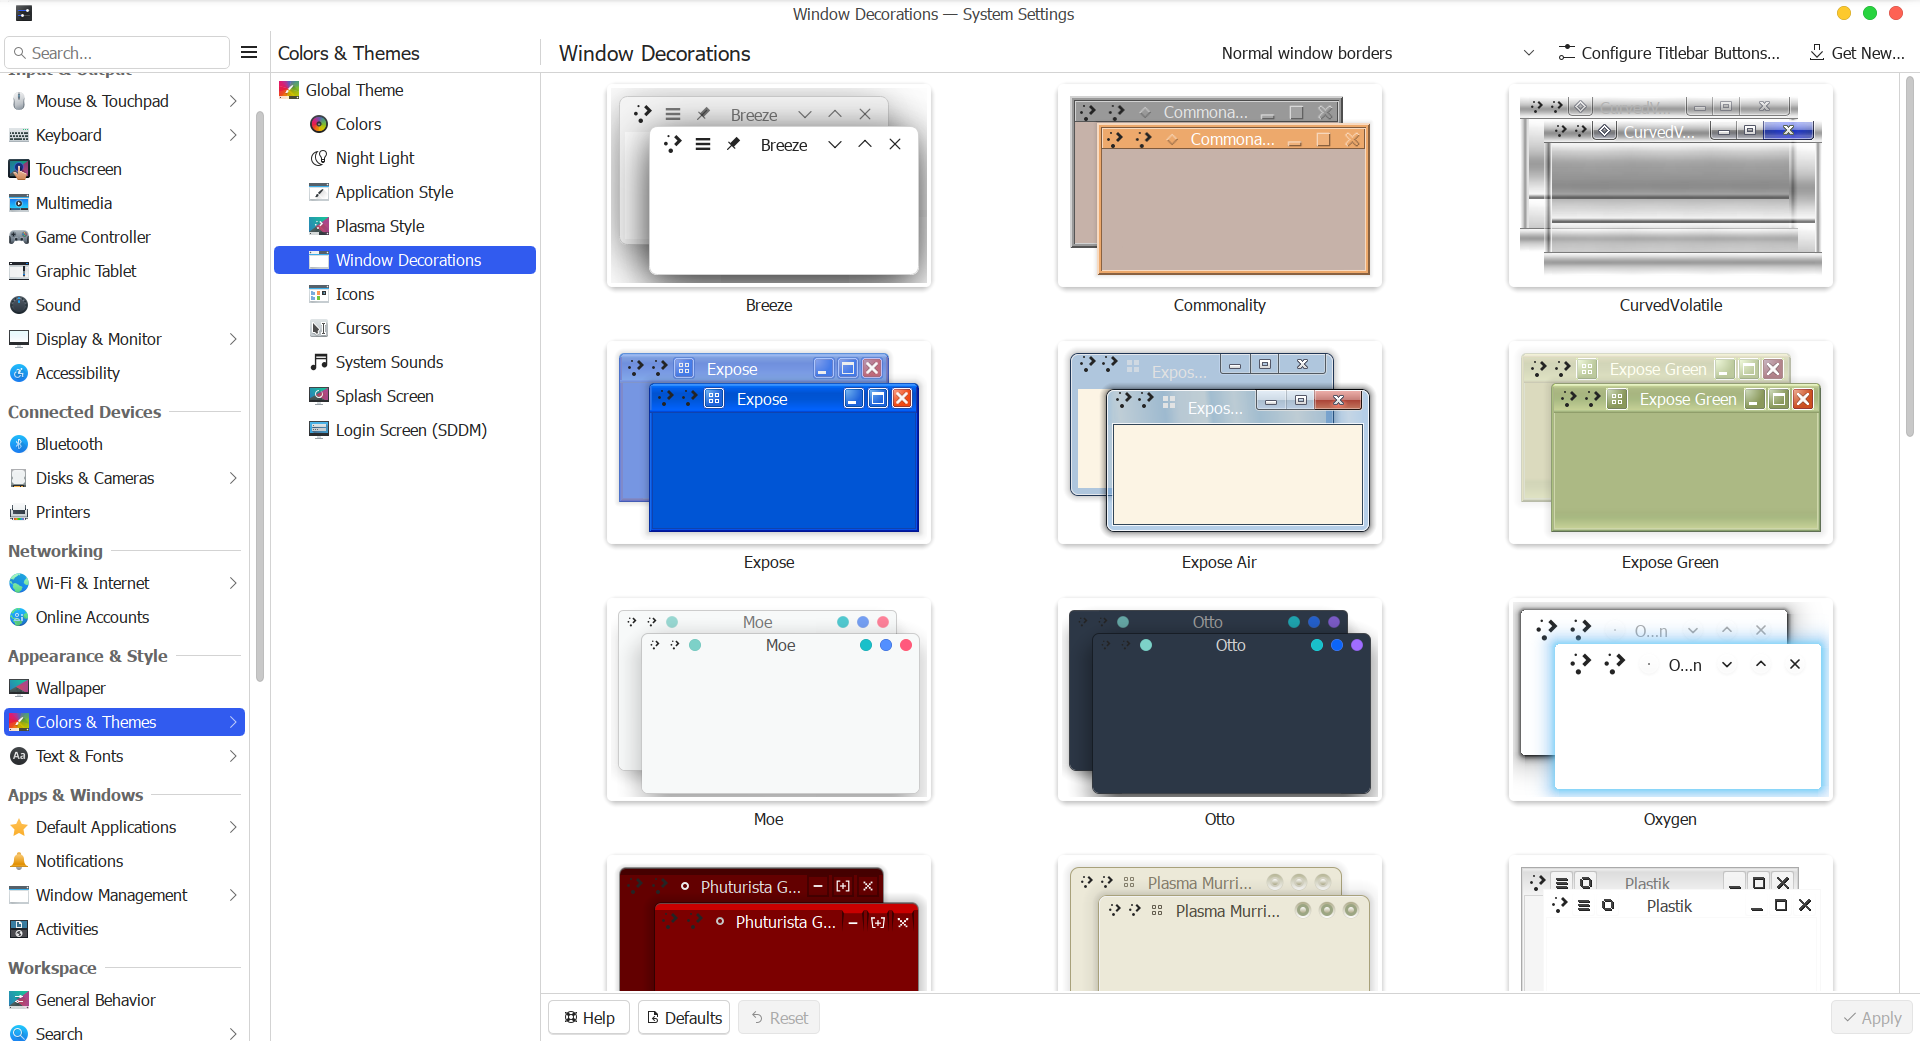Click the Online Accounts icon
Viewport: 1920px width, 1041px height.
[x=19, y=617]
